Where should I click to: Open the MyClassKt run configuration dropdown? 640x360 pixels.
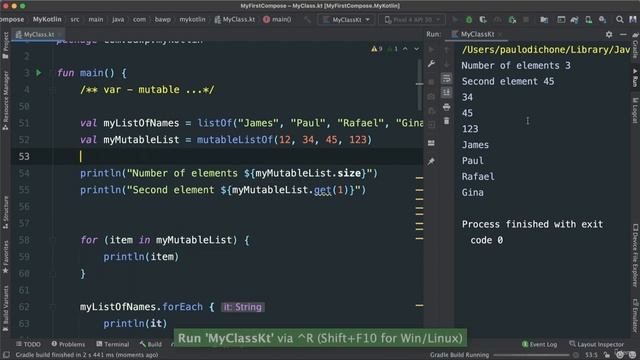coord(346,20)
